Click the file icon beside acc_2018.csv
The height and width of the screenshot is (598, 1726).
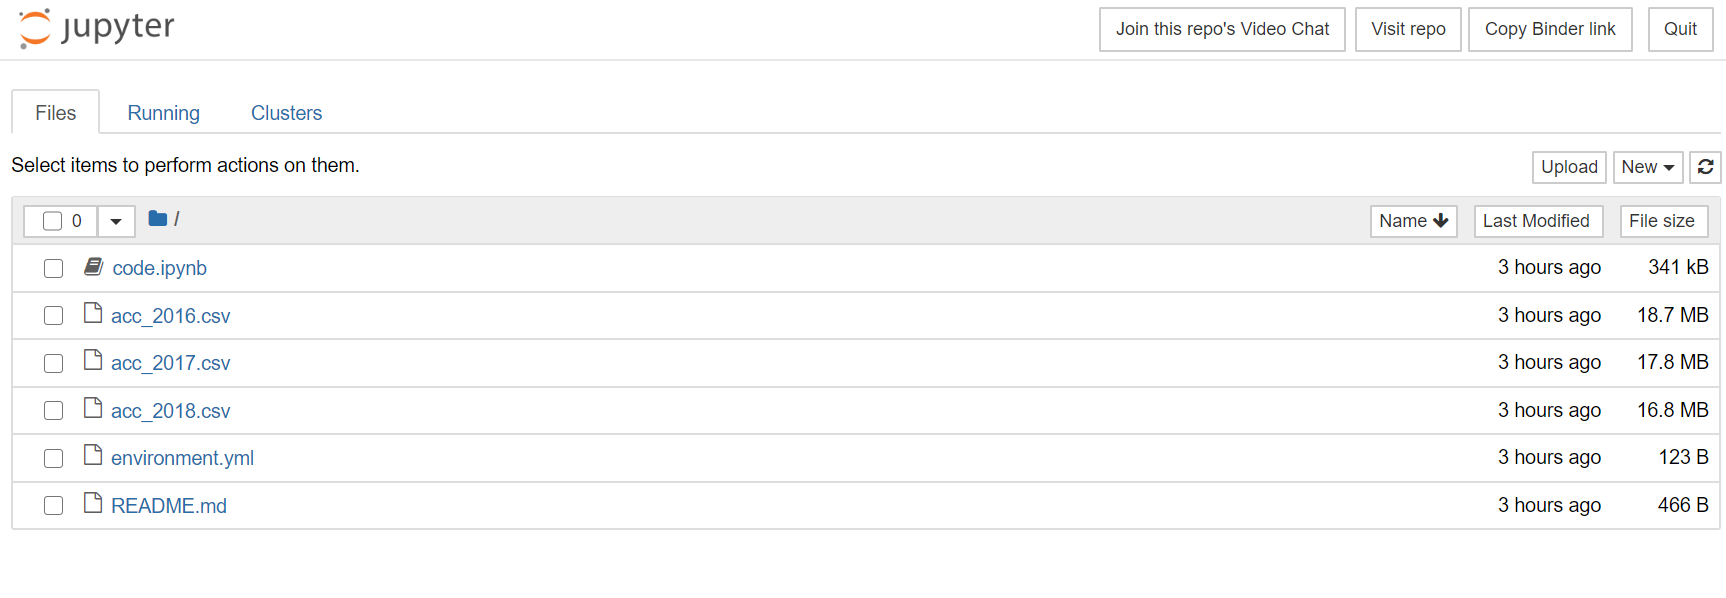point(93,409)
